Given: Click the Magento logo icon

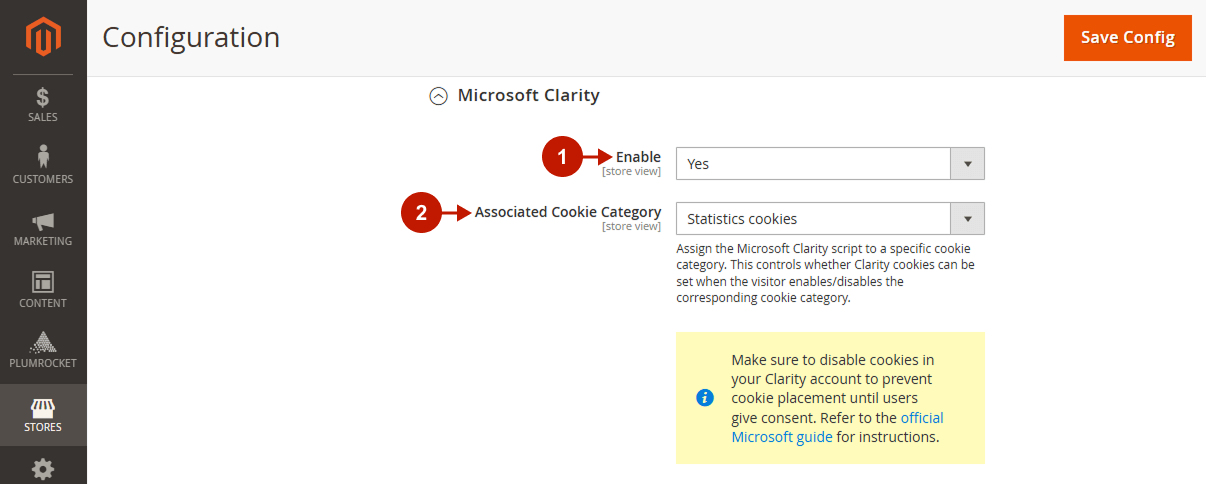Looking at the screenshot, I should click(x=43, y=37).
